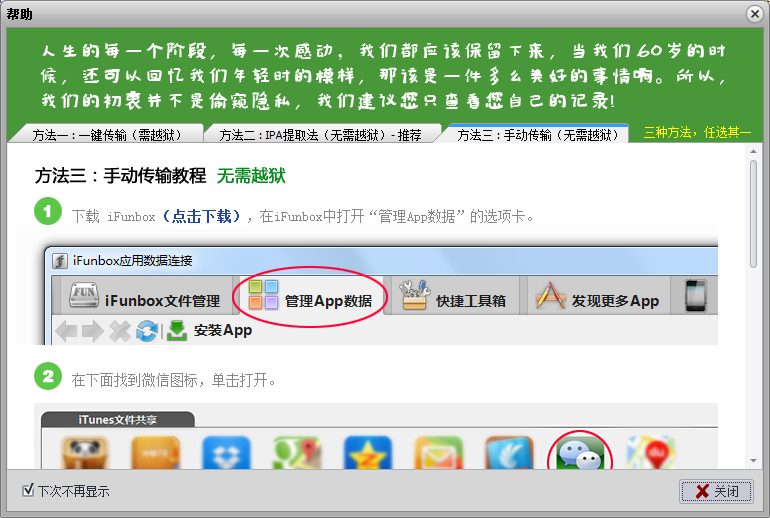The width and height of the screenshot is (770, 518).
Task: Click the circled WeChat app icon
Action: pos(580,453)
